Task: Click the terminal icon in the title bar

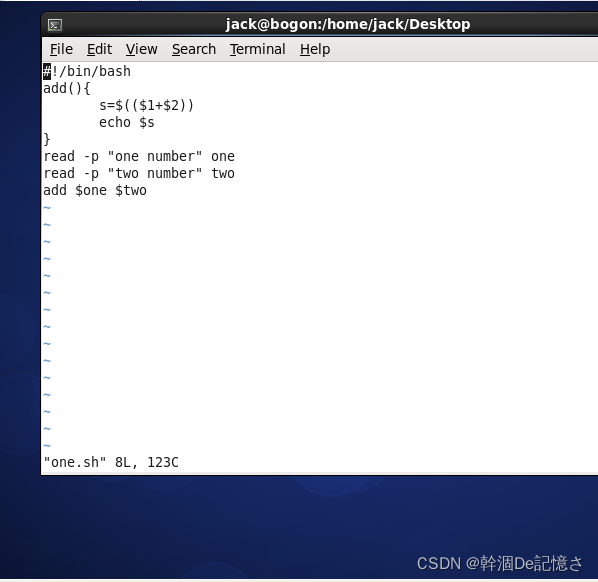Action: click(x=55, y=25)
